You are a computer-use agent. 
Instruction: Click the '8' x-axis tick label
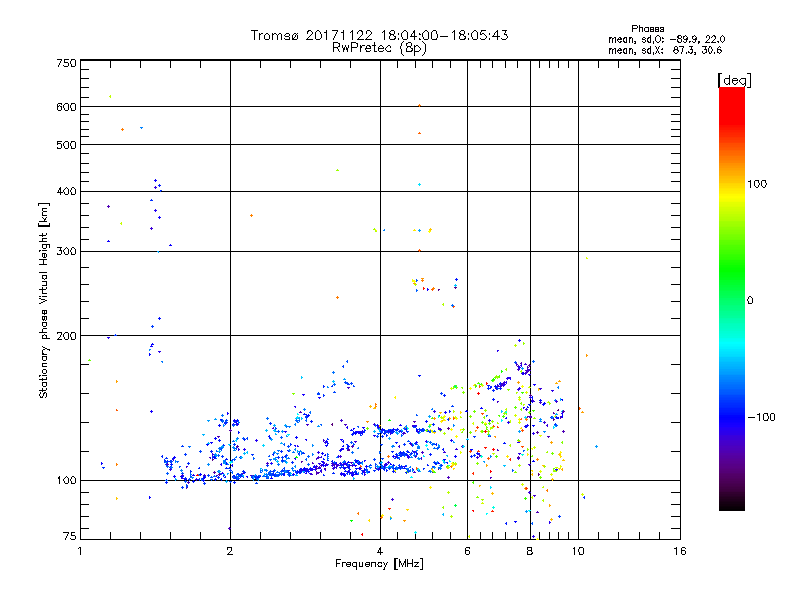pos(530,551)
